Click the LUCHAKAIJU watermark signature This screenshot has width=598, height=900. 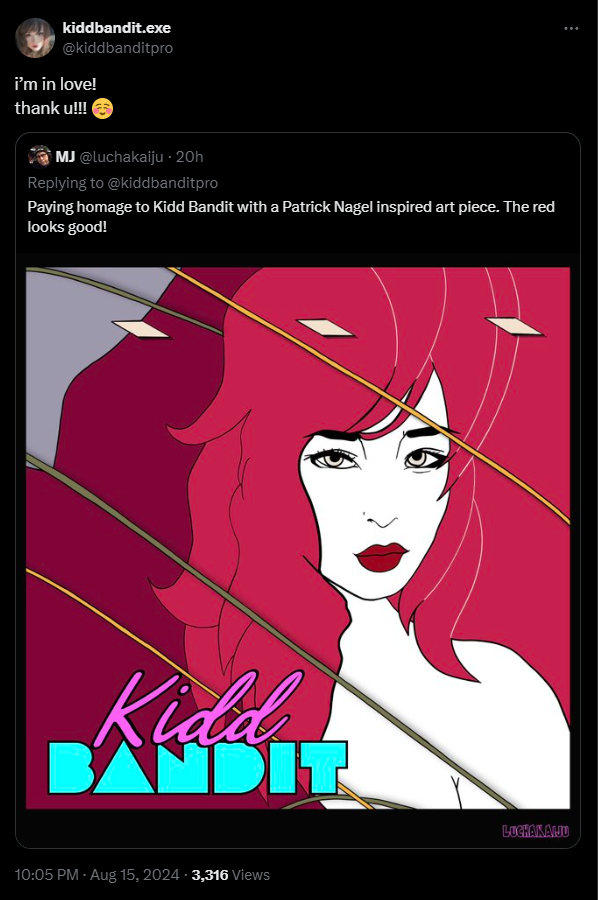click(536, 831)
